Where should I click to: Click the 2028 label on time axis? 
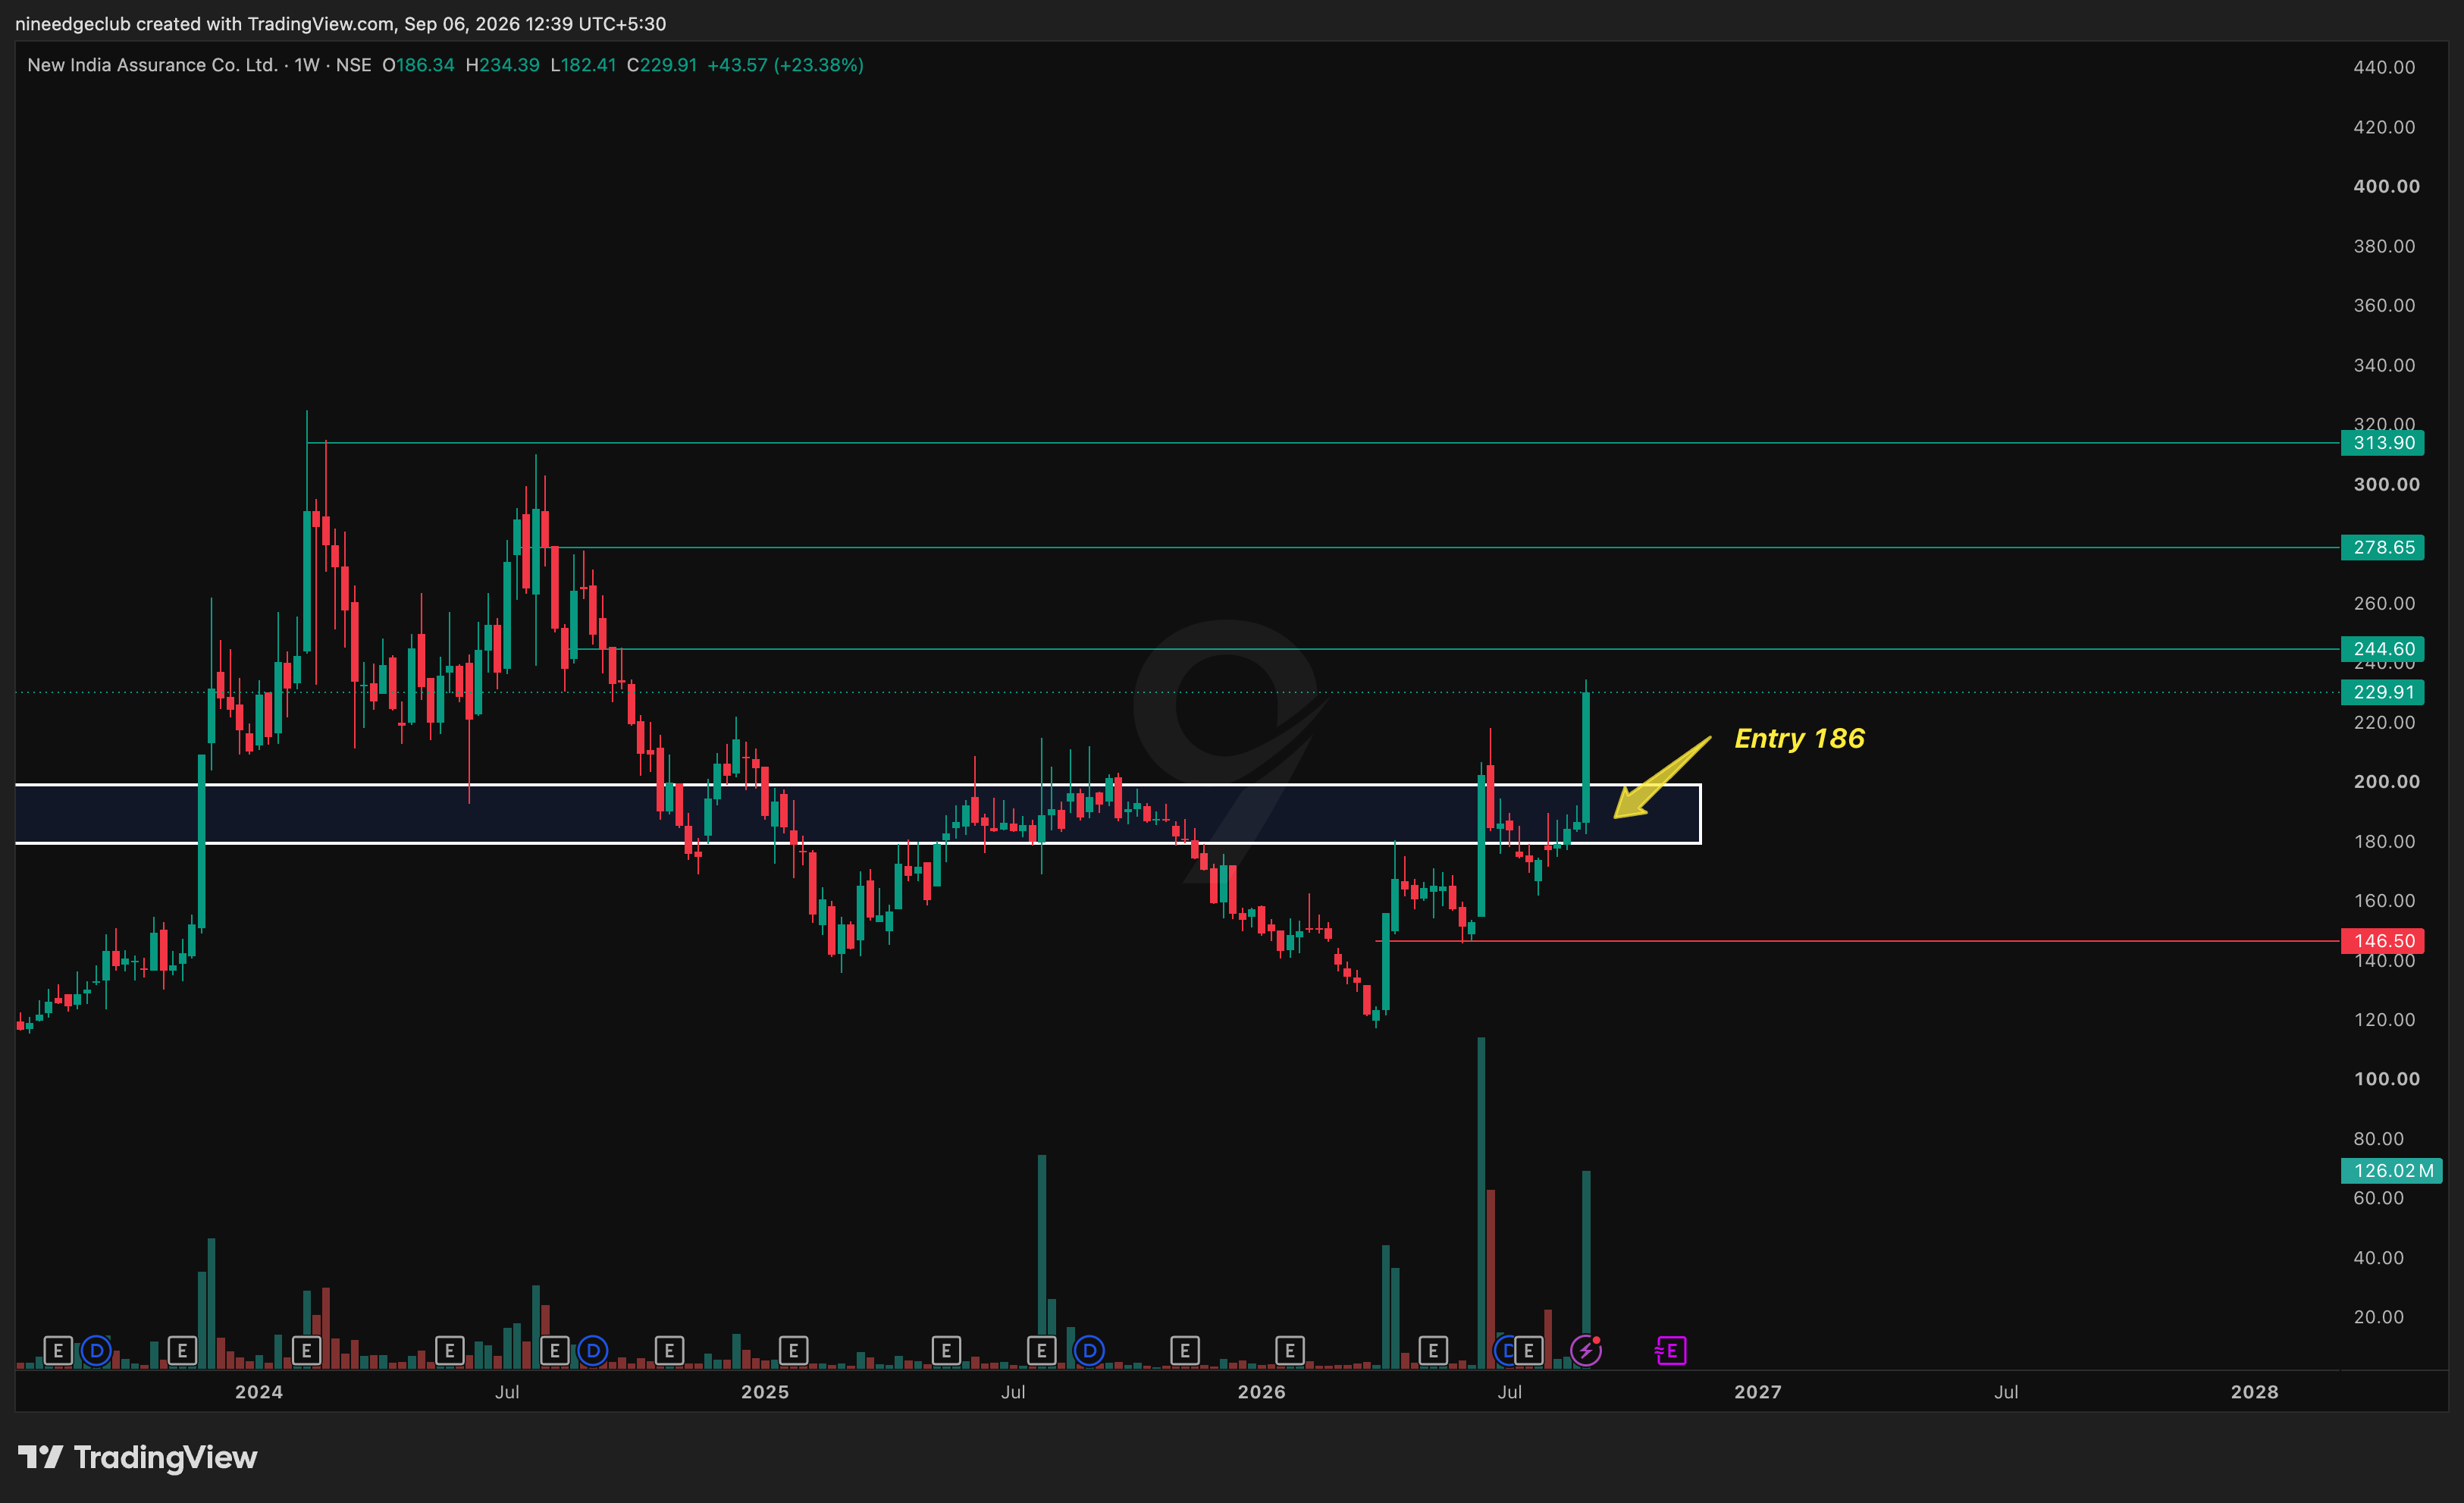pyautogui.click(x=2254, y=1392)
